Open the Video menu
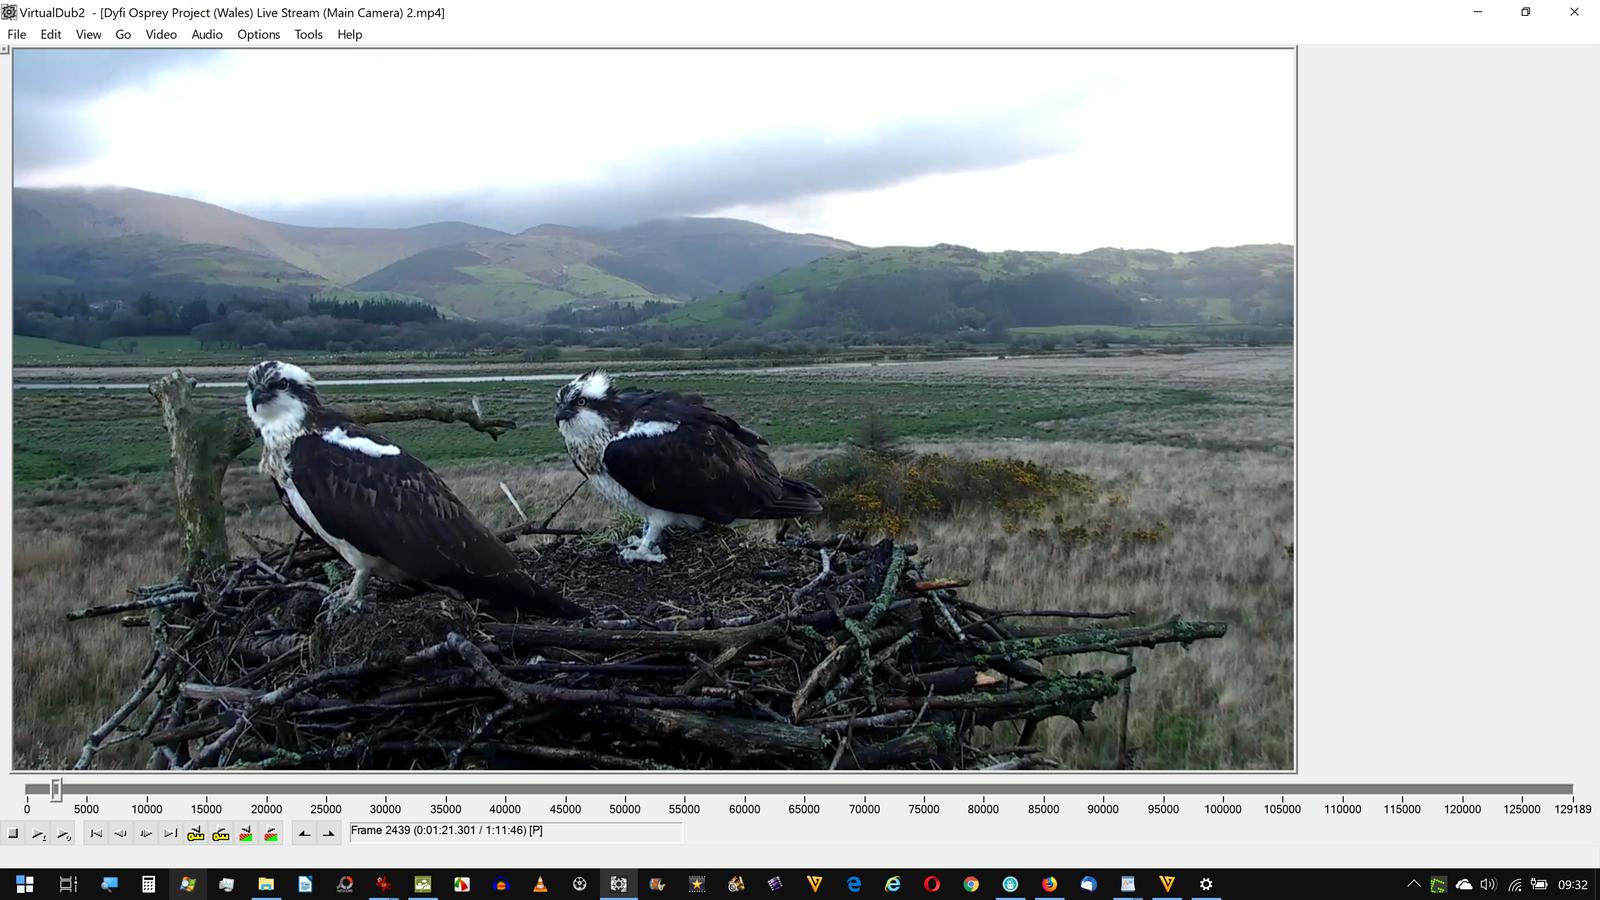 (x=161, y=34)
